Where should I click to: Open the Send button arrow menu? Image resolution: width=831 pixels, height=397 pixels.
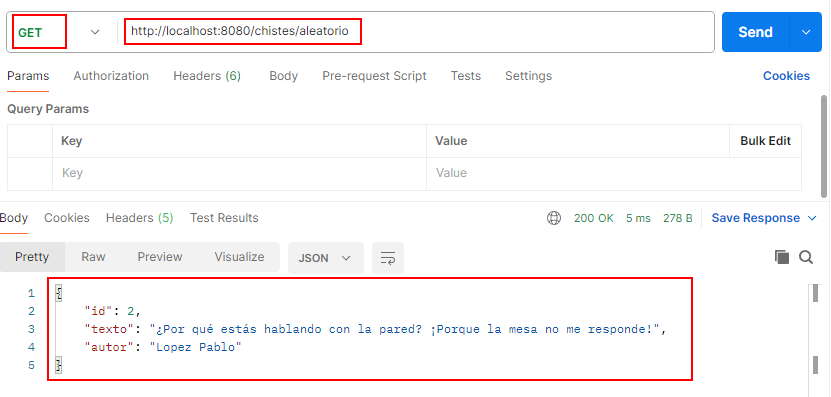point(806,32)
